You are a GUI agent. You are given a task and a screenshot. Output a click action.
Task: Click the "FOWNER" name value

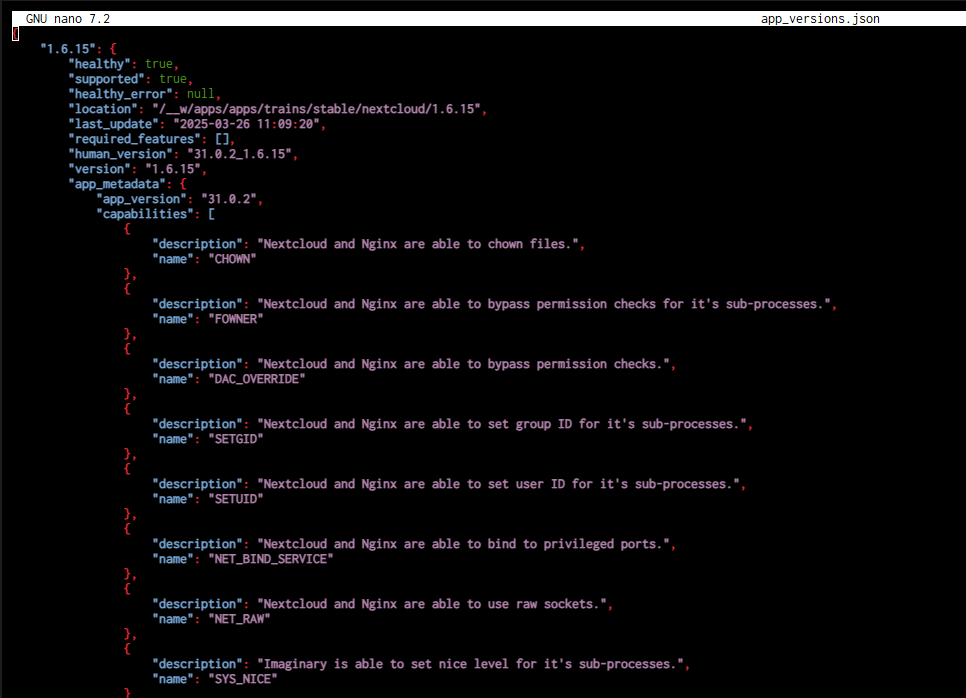[235, 319]
